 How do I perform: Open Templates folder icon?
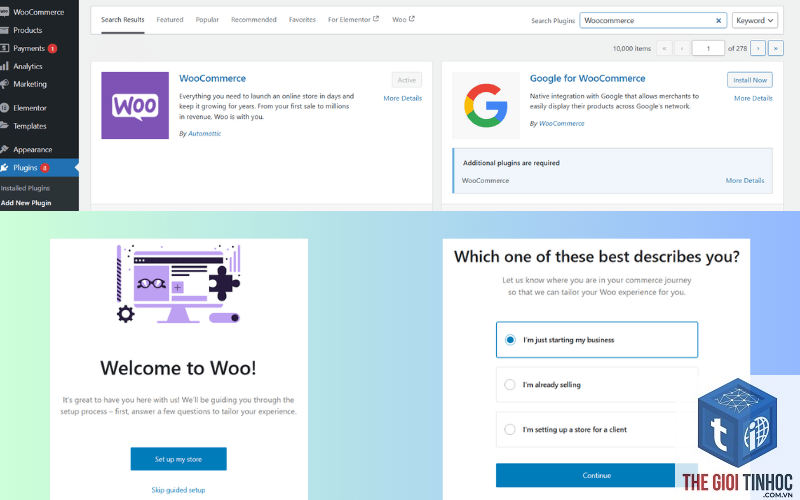(x=5, y=126)
